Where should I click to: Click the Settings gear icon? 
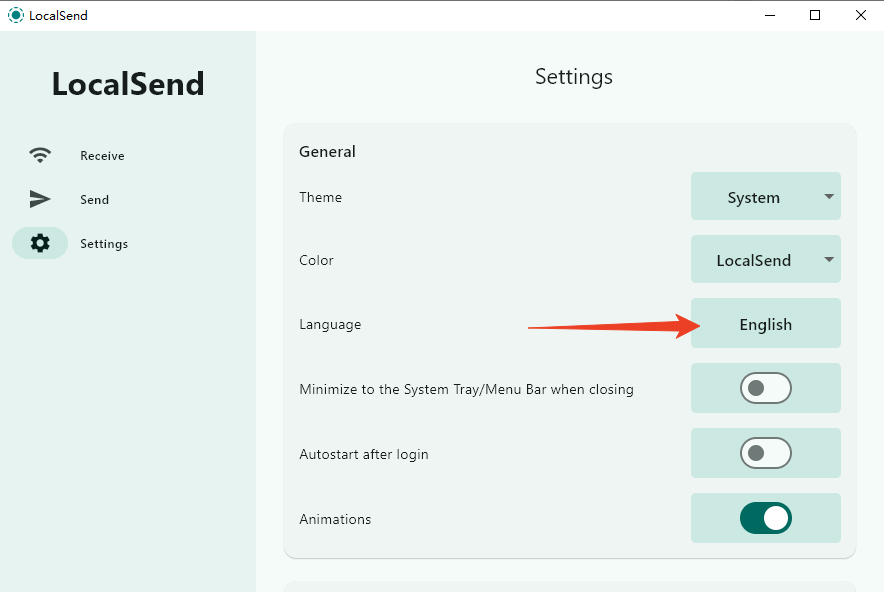point(40,243)
